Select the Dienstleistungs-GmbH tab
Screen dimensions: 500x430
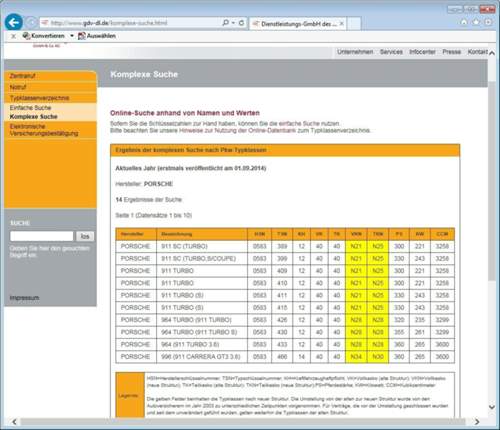[x=298, y=24]
